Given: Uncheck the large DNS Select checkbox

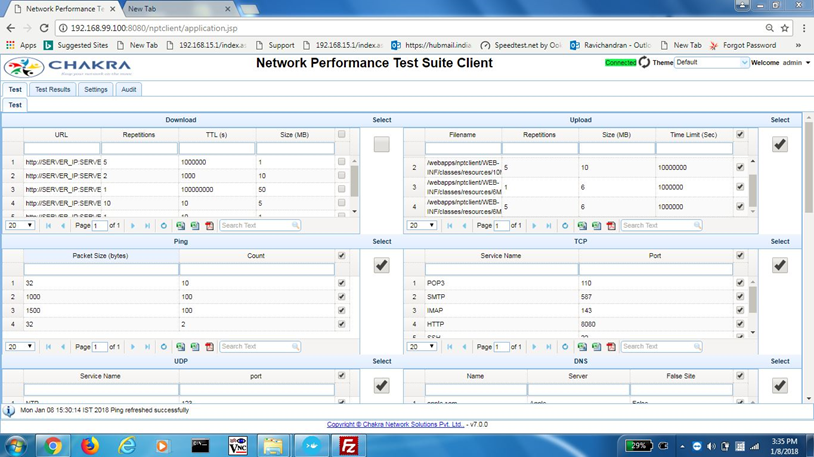Looking at the screenshot, I should [x=780, y=385].
